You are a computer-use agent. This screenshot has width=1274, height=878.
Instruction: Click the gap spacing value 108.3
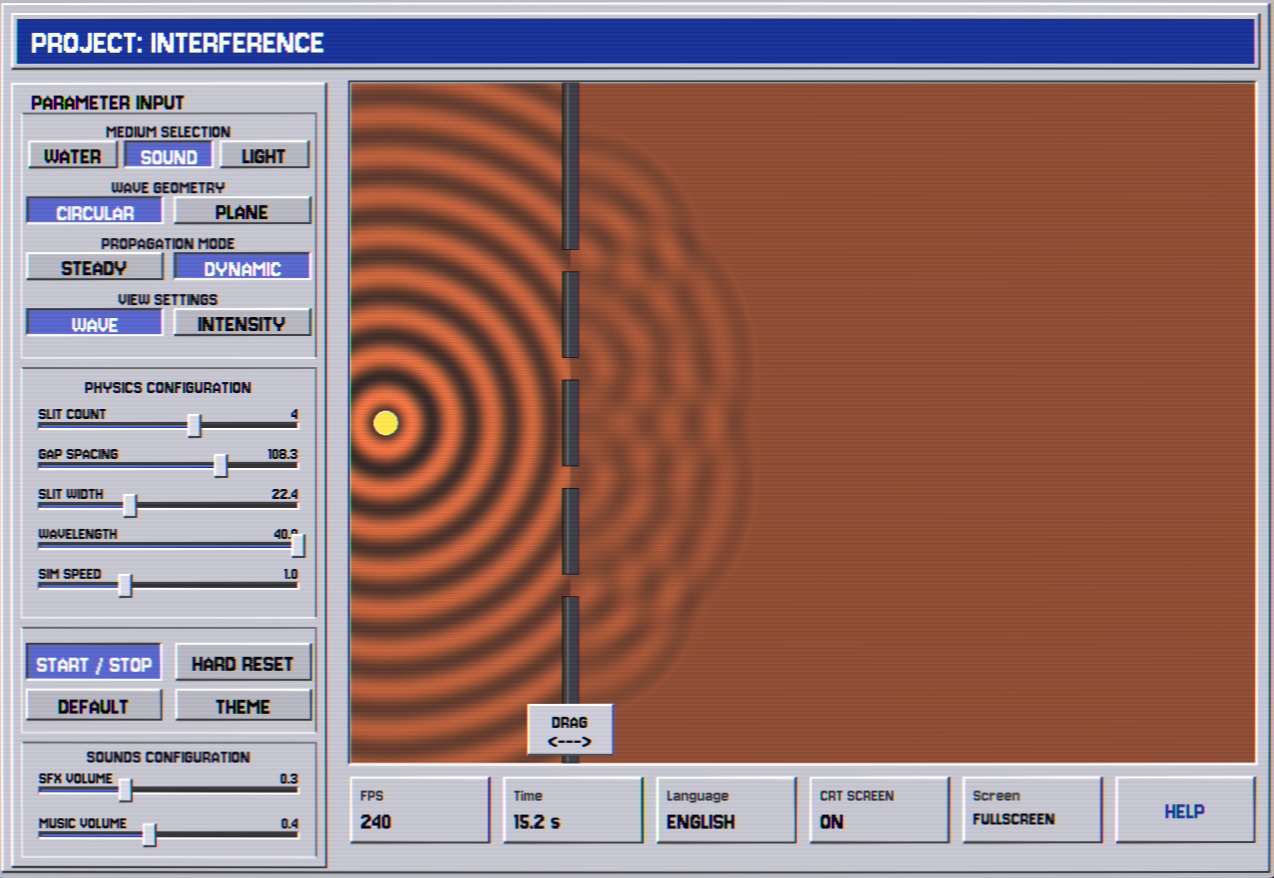pyautogui.click(x=283, y=454)
